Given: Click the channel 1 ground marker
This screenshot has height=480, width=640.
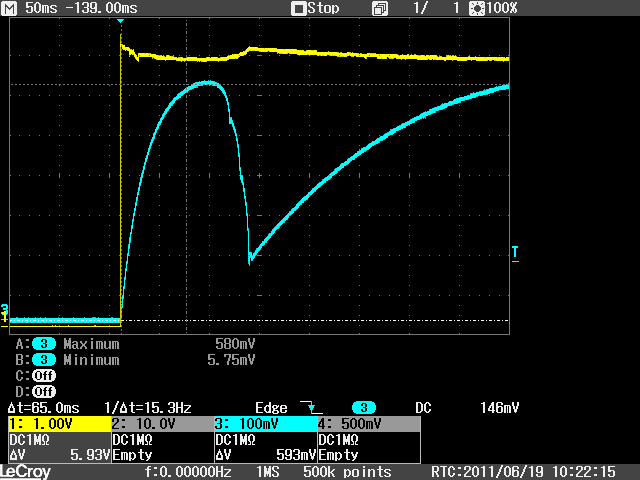Looking at the screenshot, I should [x=4, y=318].
